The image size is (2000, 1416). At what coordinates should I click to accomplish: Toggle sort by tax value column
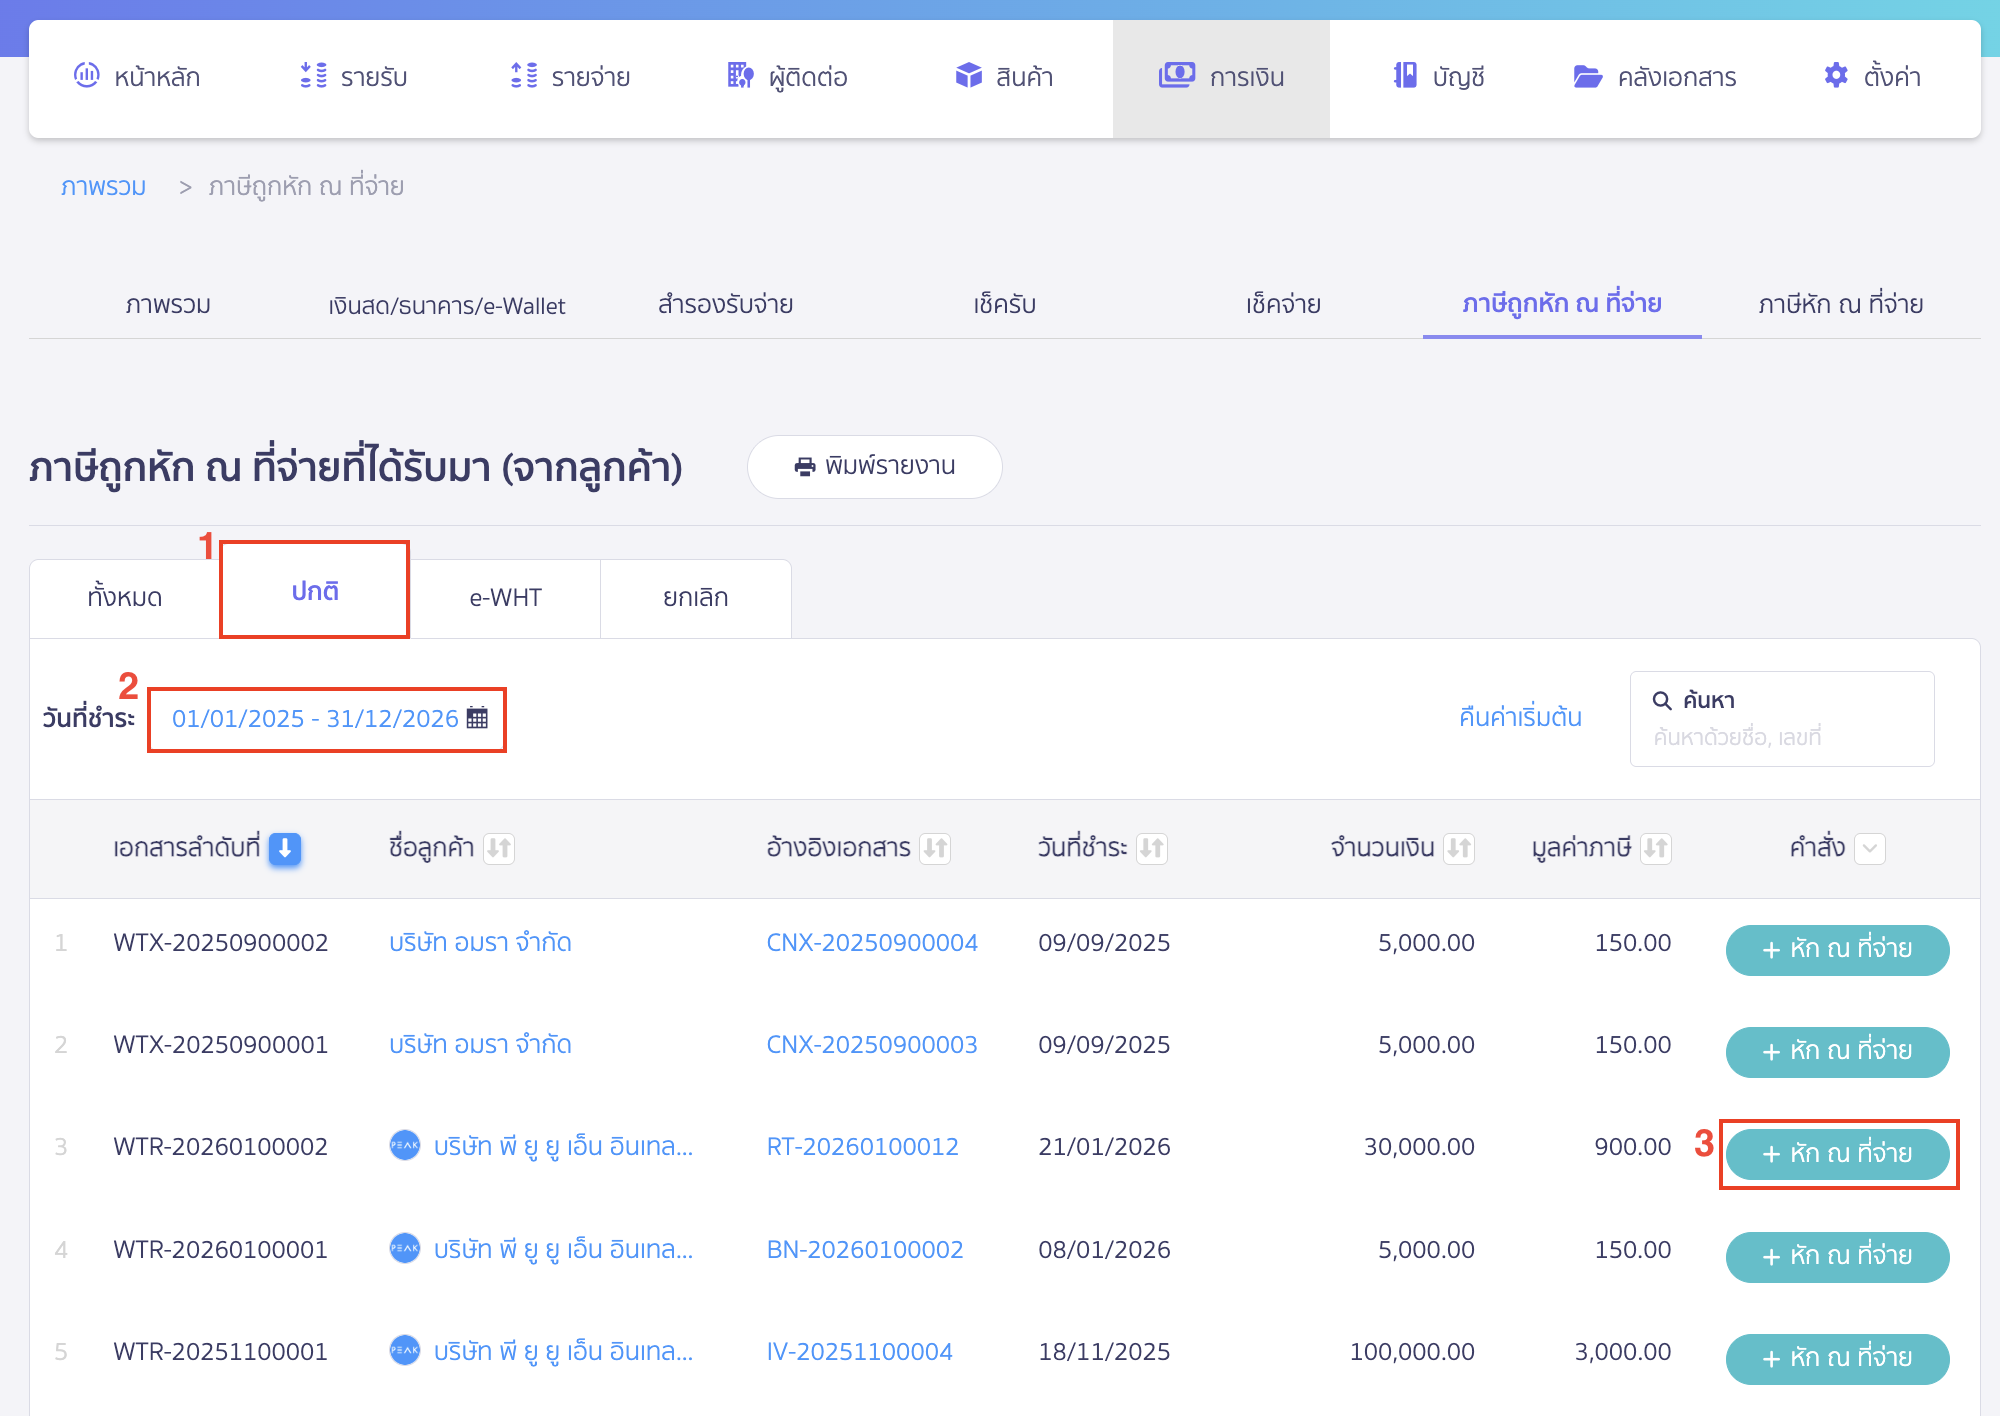pyautogui.click(x=1656, y=848)
